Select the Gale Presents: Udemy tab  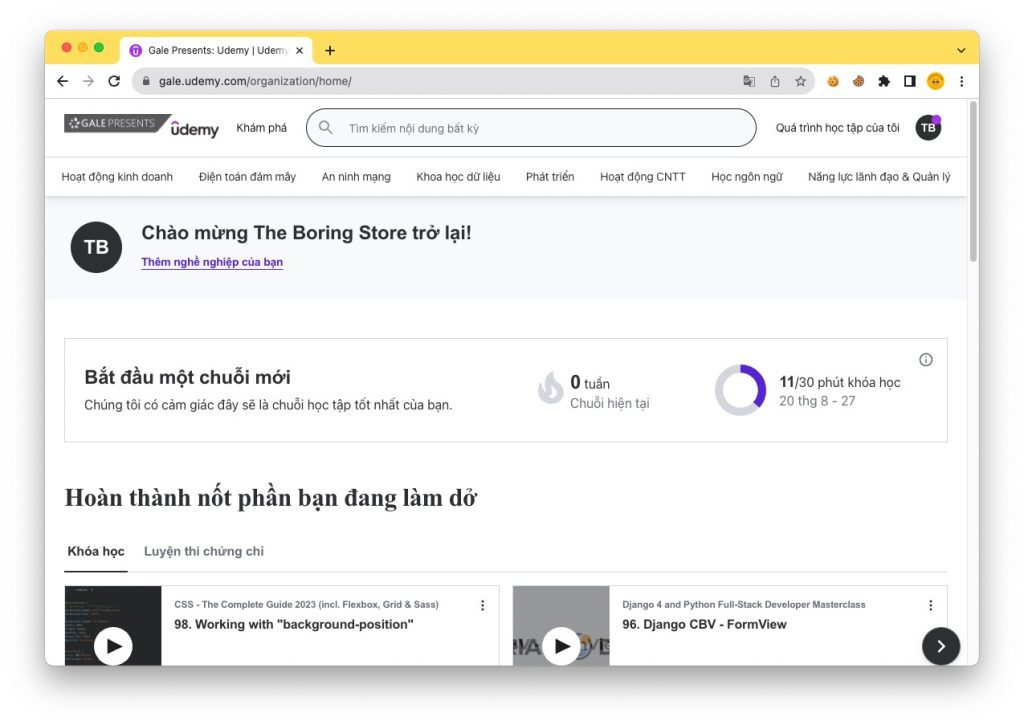216,50
